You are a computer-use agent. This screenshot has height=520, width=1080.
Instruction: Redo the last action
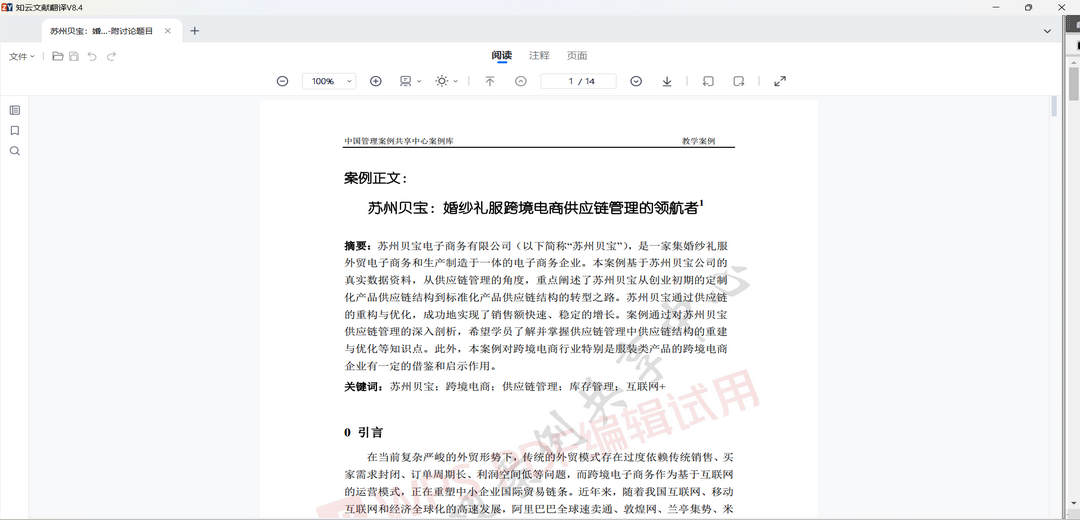(x=111, y=56)
